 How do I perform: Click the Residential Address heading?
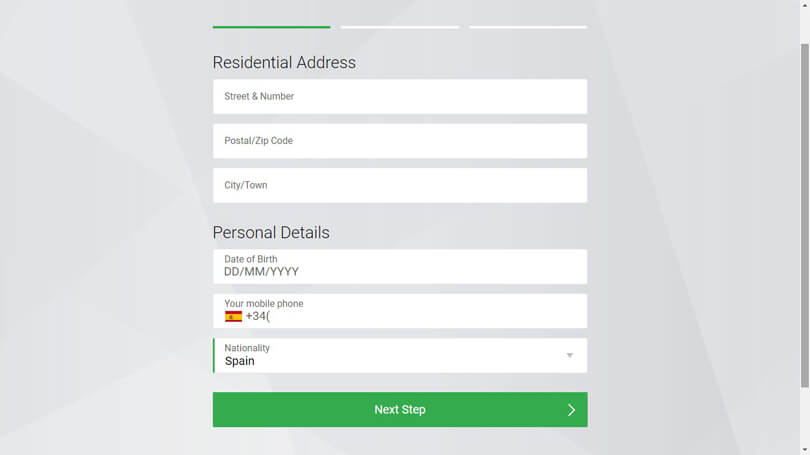(284, 62)
